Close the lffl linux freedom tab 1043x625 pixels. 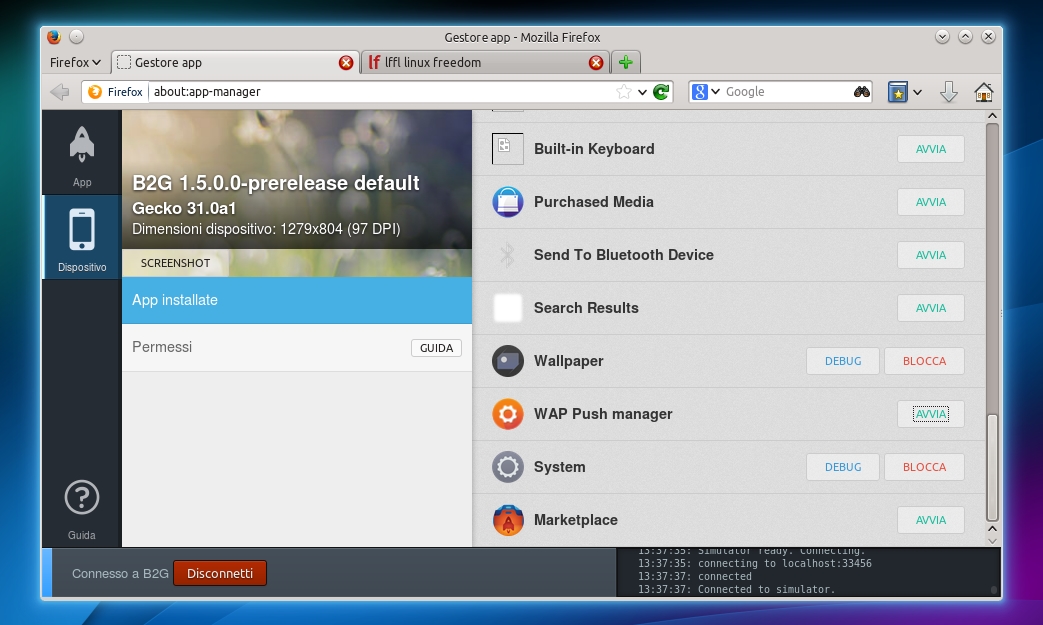pos(596,62)
